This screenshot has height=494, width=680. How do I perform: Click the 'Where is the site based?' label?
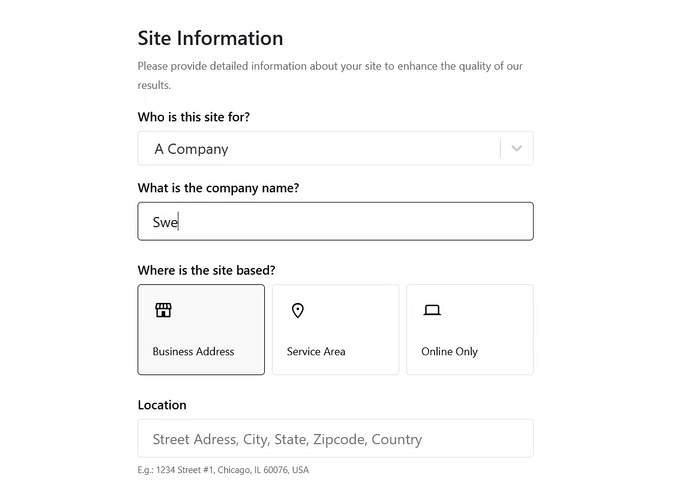[x=206, y=270]
